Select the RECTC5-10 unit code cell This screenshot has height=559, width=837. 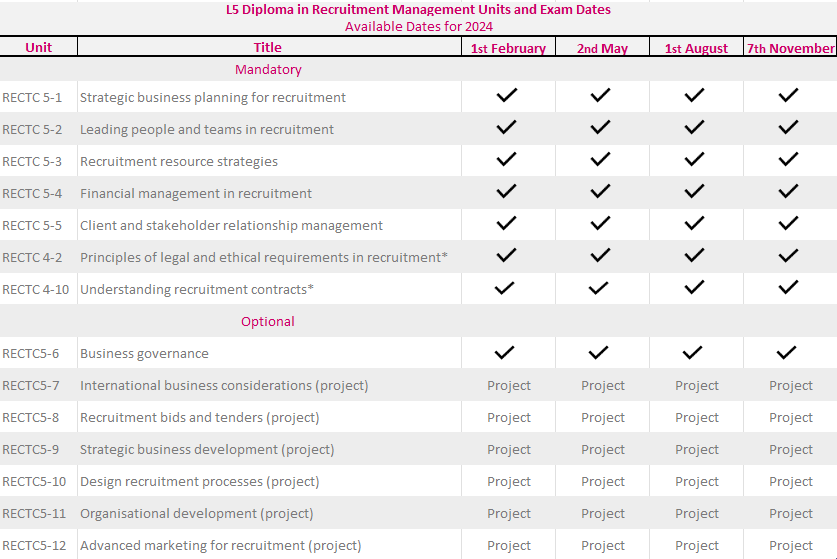(35, 482)
